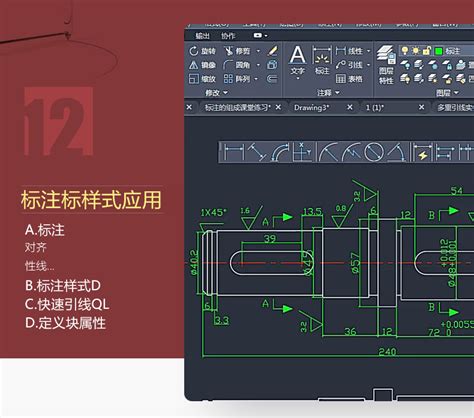474x418 pixels.
Task: Click jogged radius dimension icon
Action: 351,152
